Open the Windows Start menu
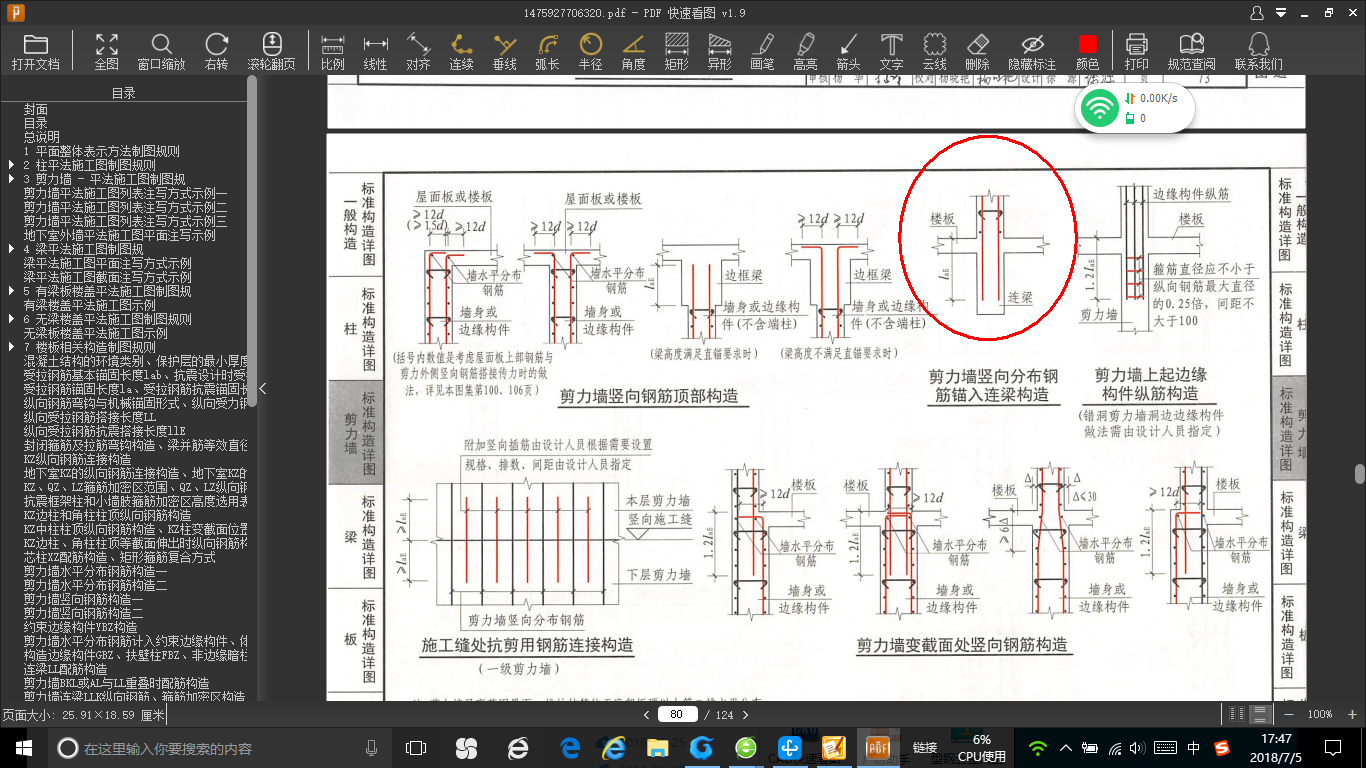Image resolution: width=1366 pixels, height=768 pixels. pyautogui.click(x=23, y=748)
